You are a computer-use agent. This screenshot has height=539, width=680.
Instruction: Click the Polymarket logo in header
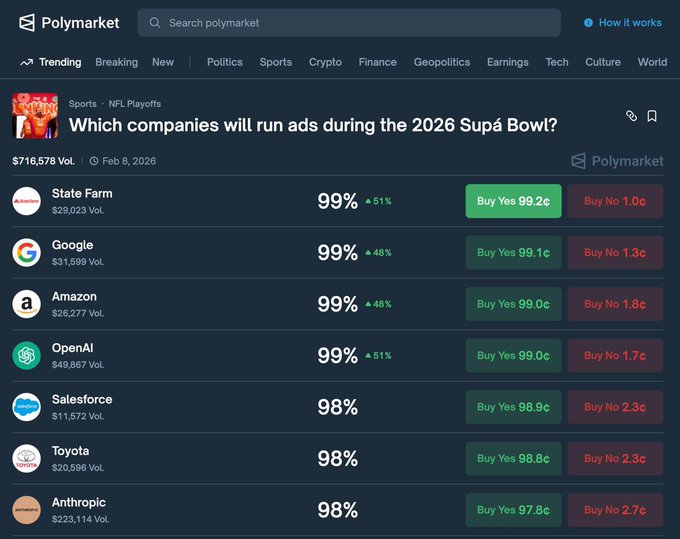tap(68, 22)
